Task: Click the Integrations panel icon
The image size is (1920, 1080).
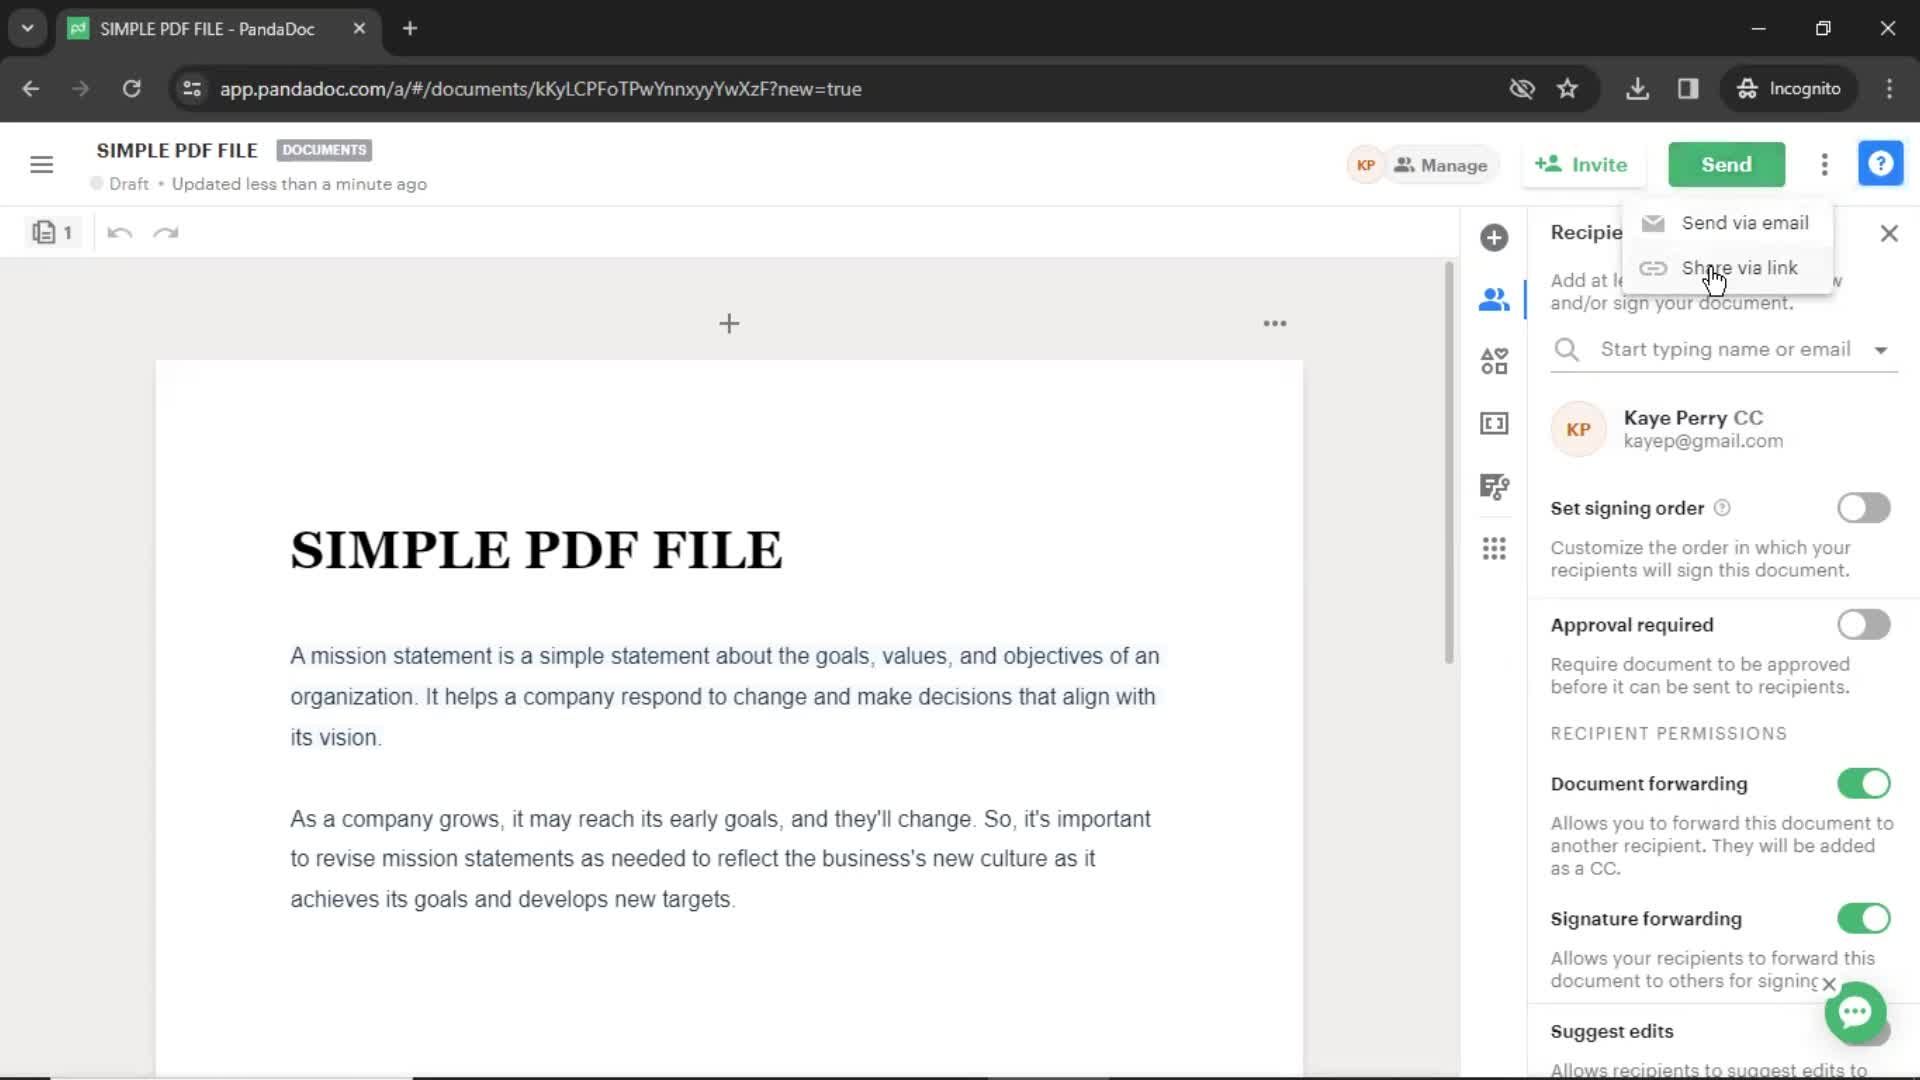Action: pyautogui.click(x=1494, y=549)
